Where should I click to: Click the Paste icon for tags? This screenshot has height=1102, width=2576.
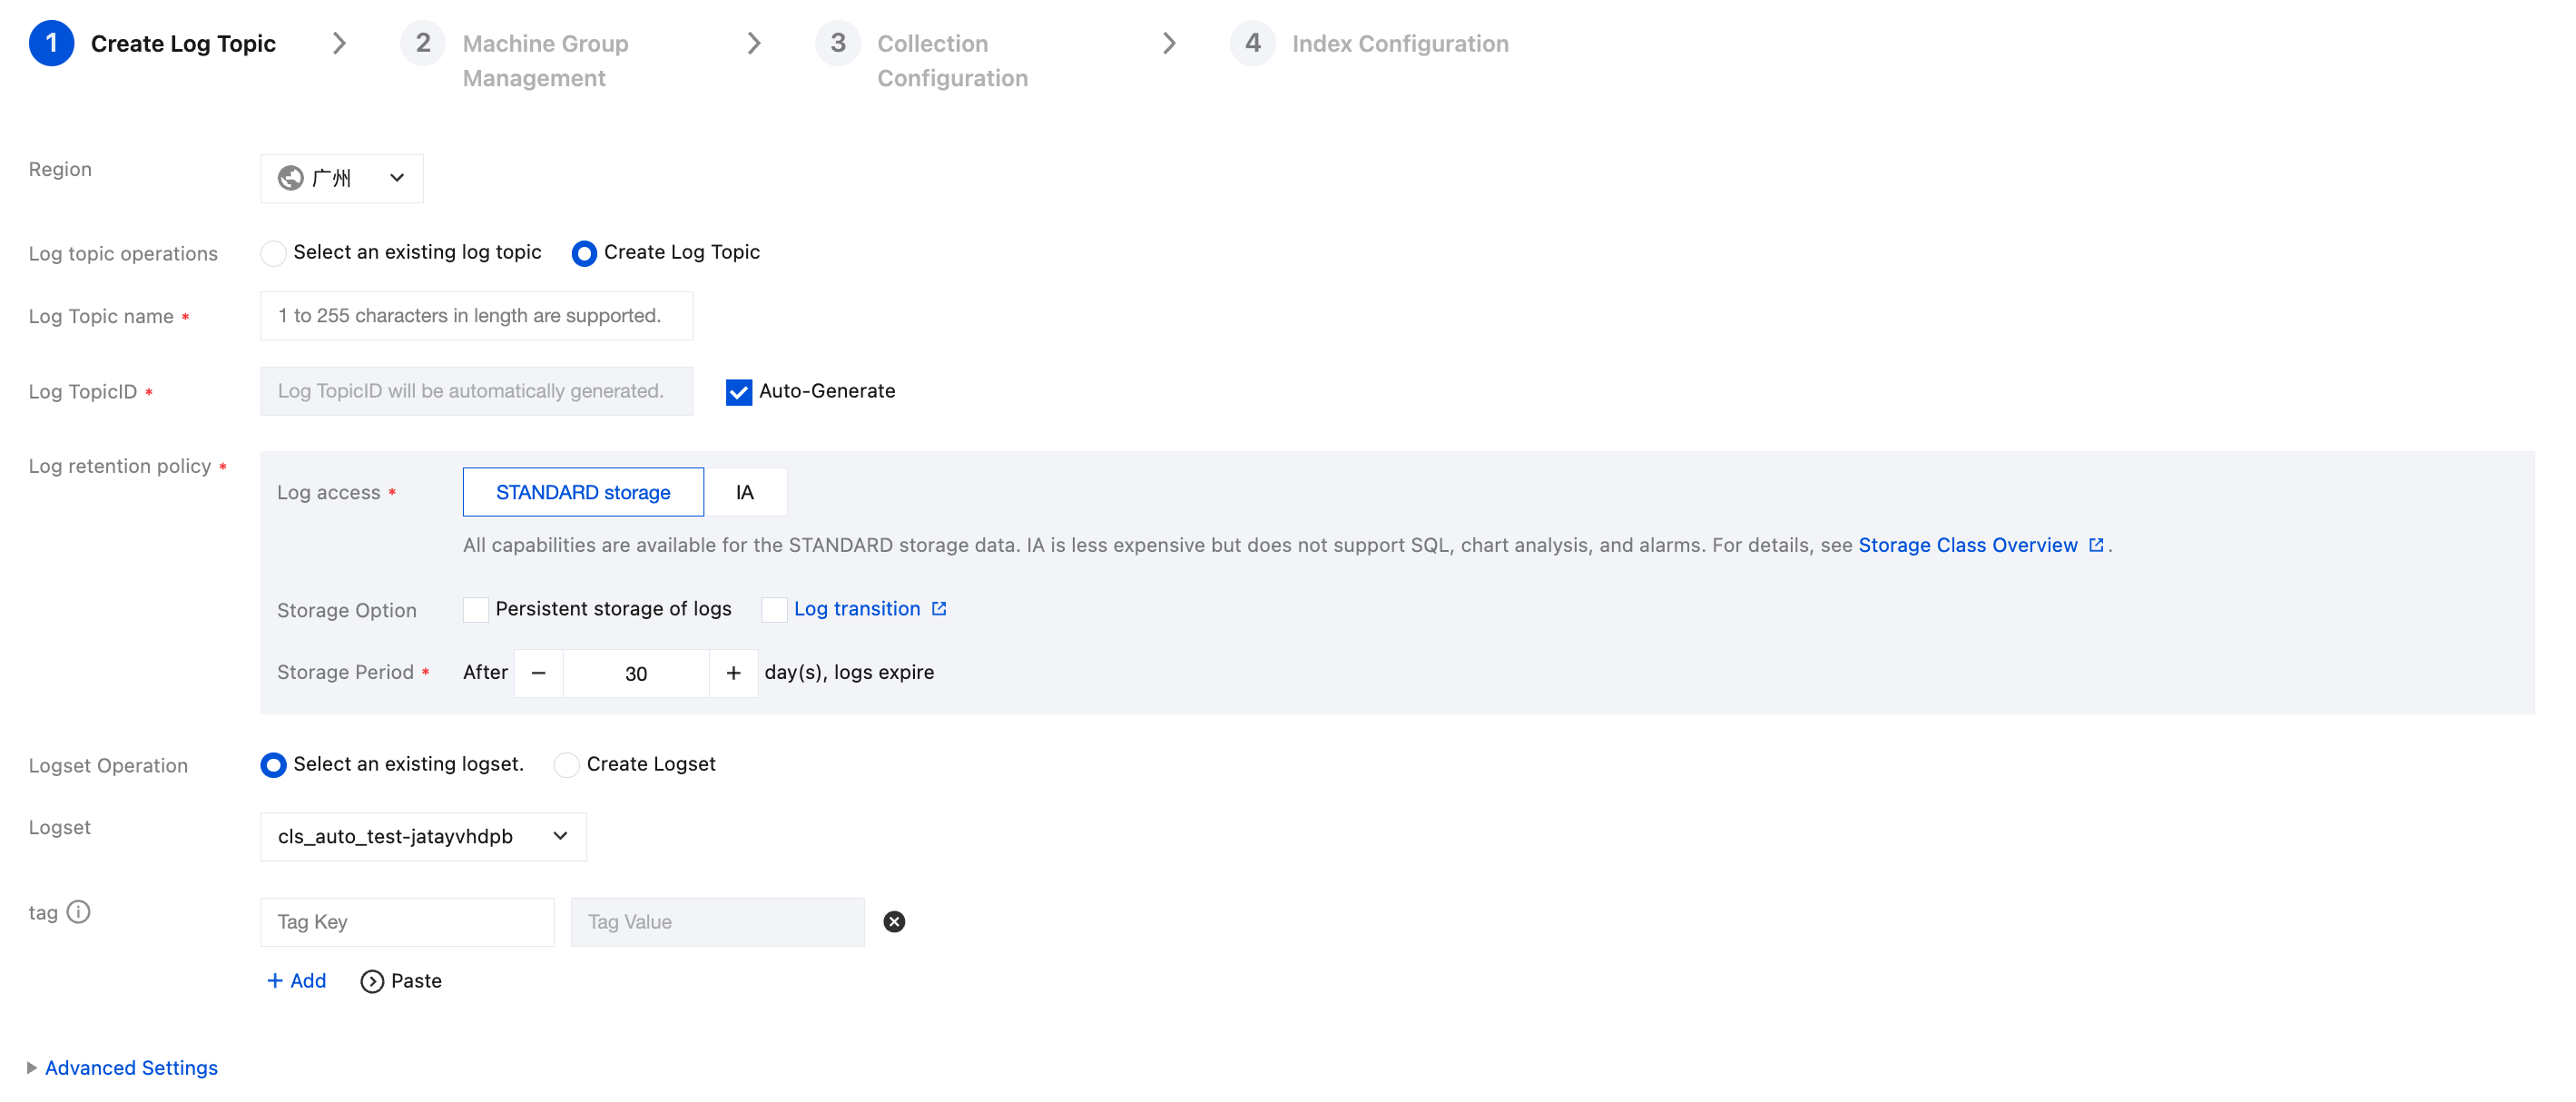372,981
